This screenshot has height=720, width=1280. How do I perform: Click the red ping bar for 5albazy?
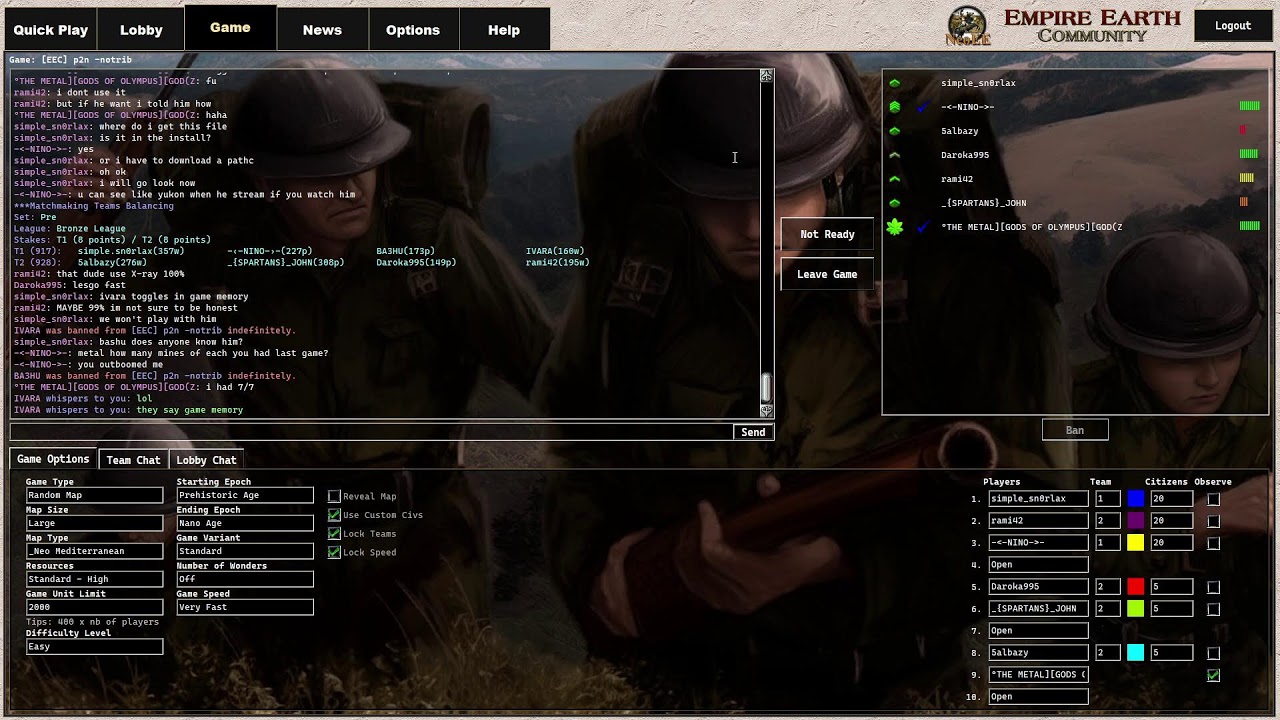click(x=1243, y=130)
